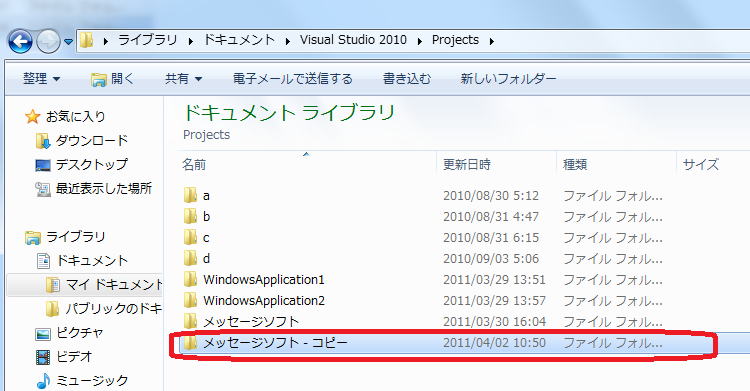Click the greyed Forward navigation arrow

(x=48, y=41)
